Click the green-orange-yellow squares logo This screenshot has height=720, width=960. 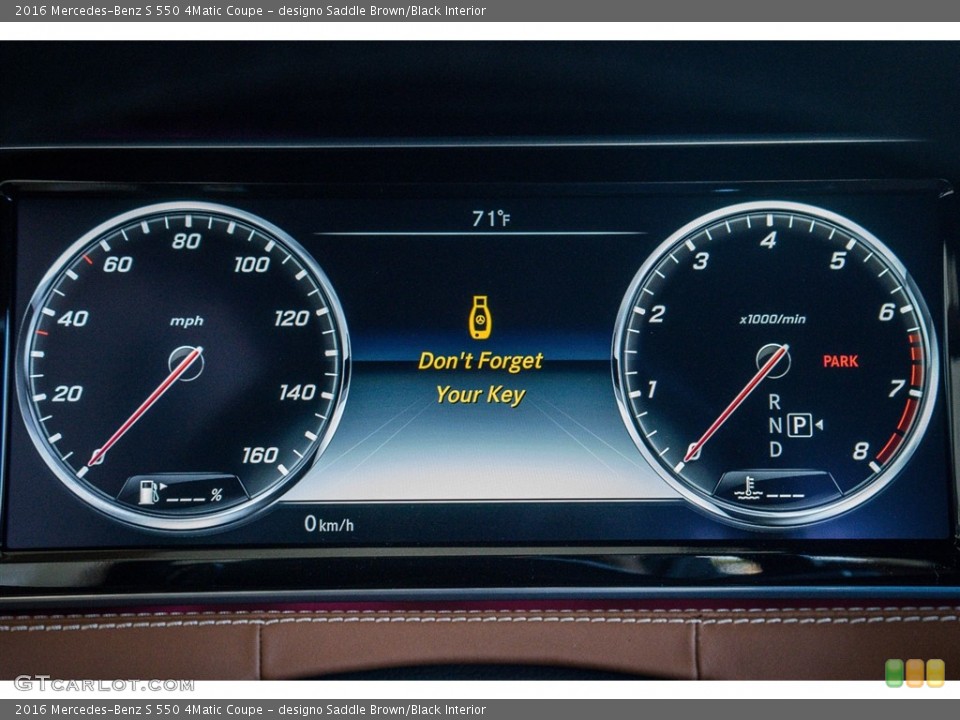click(915, 673)
